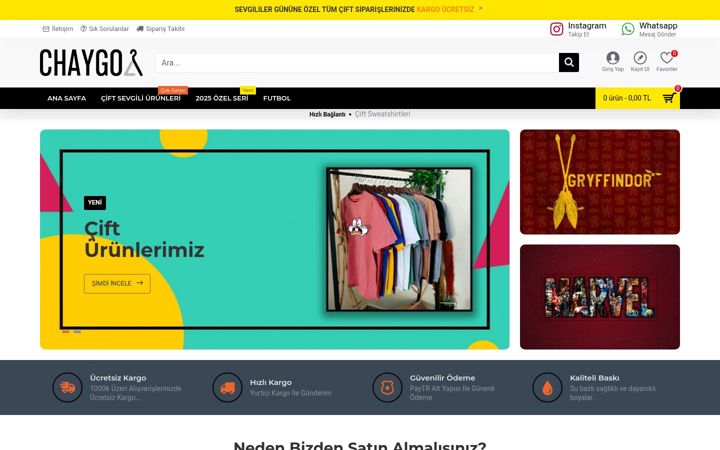Open ÇİFT SEVGİLİ ÜRÜNLERİ menu item
720x450 pixels.
point(141,98)
